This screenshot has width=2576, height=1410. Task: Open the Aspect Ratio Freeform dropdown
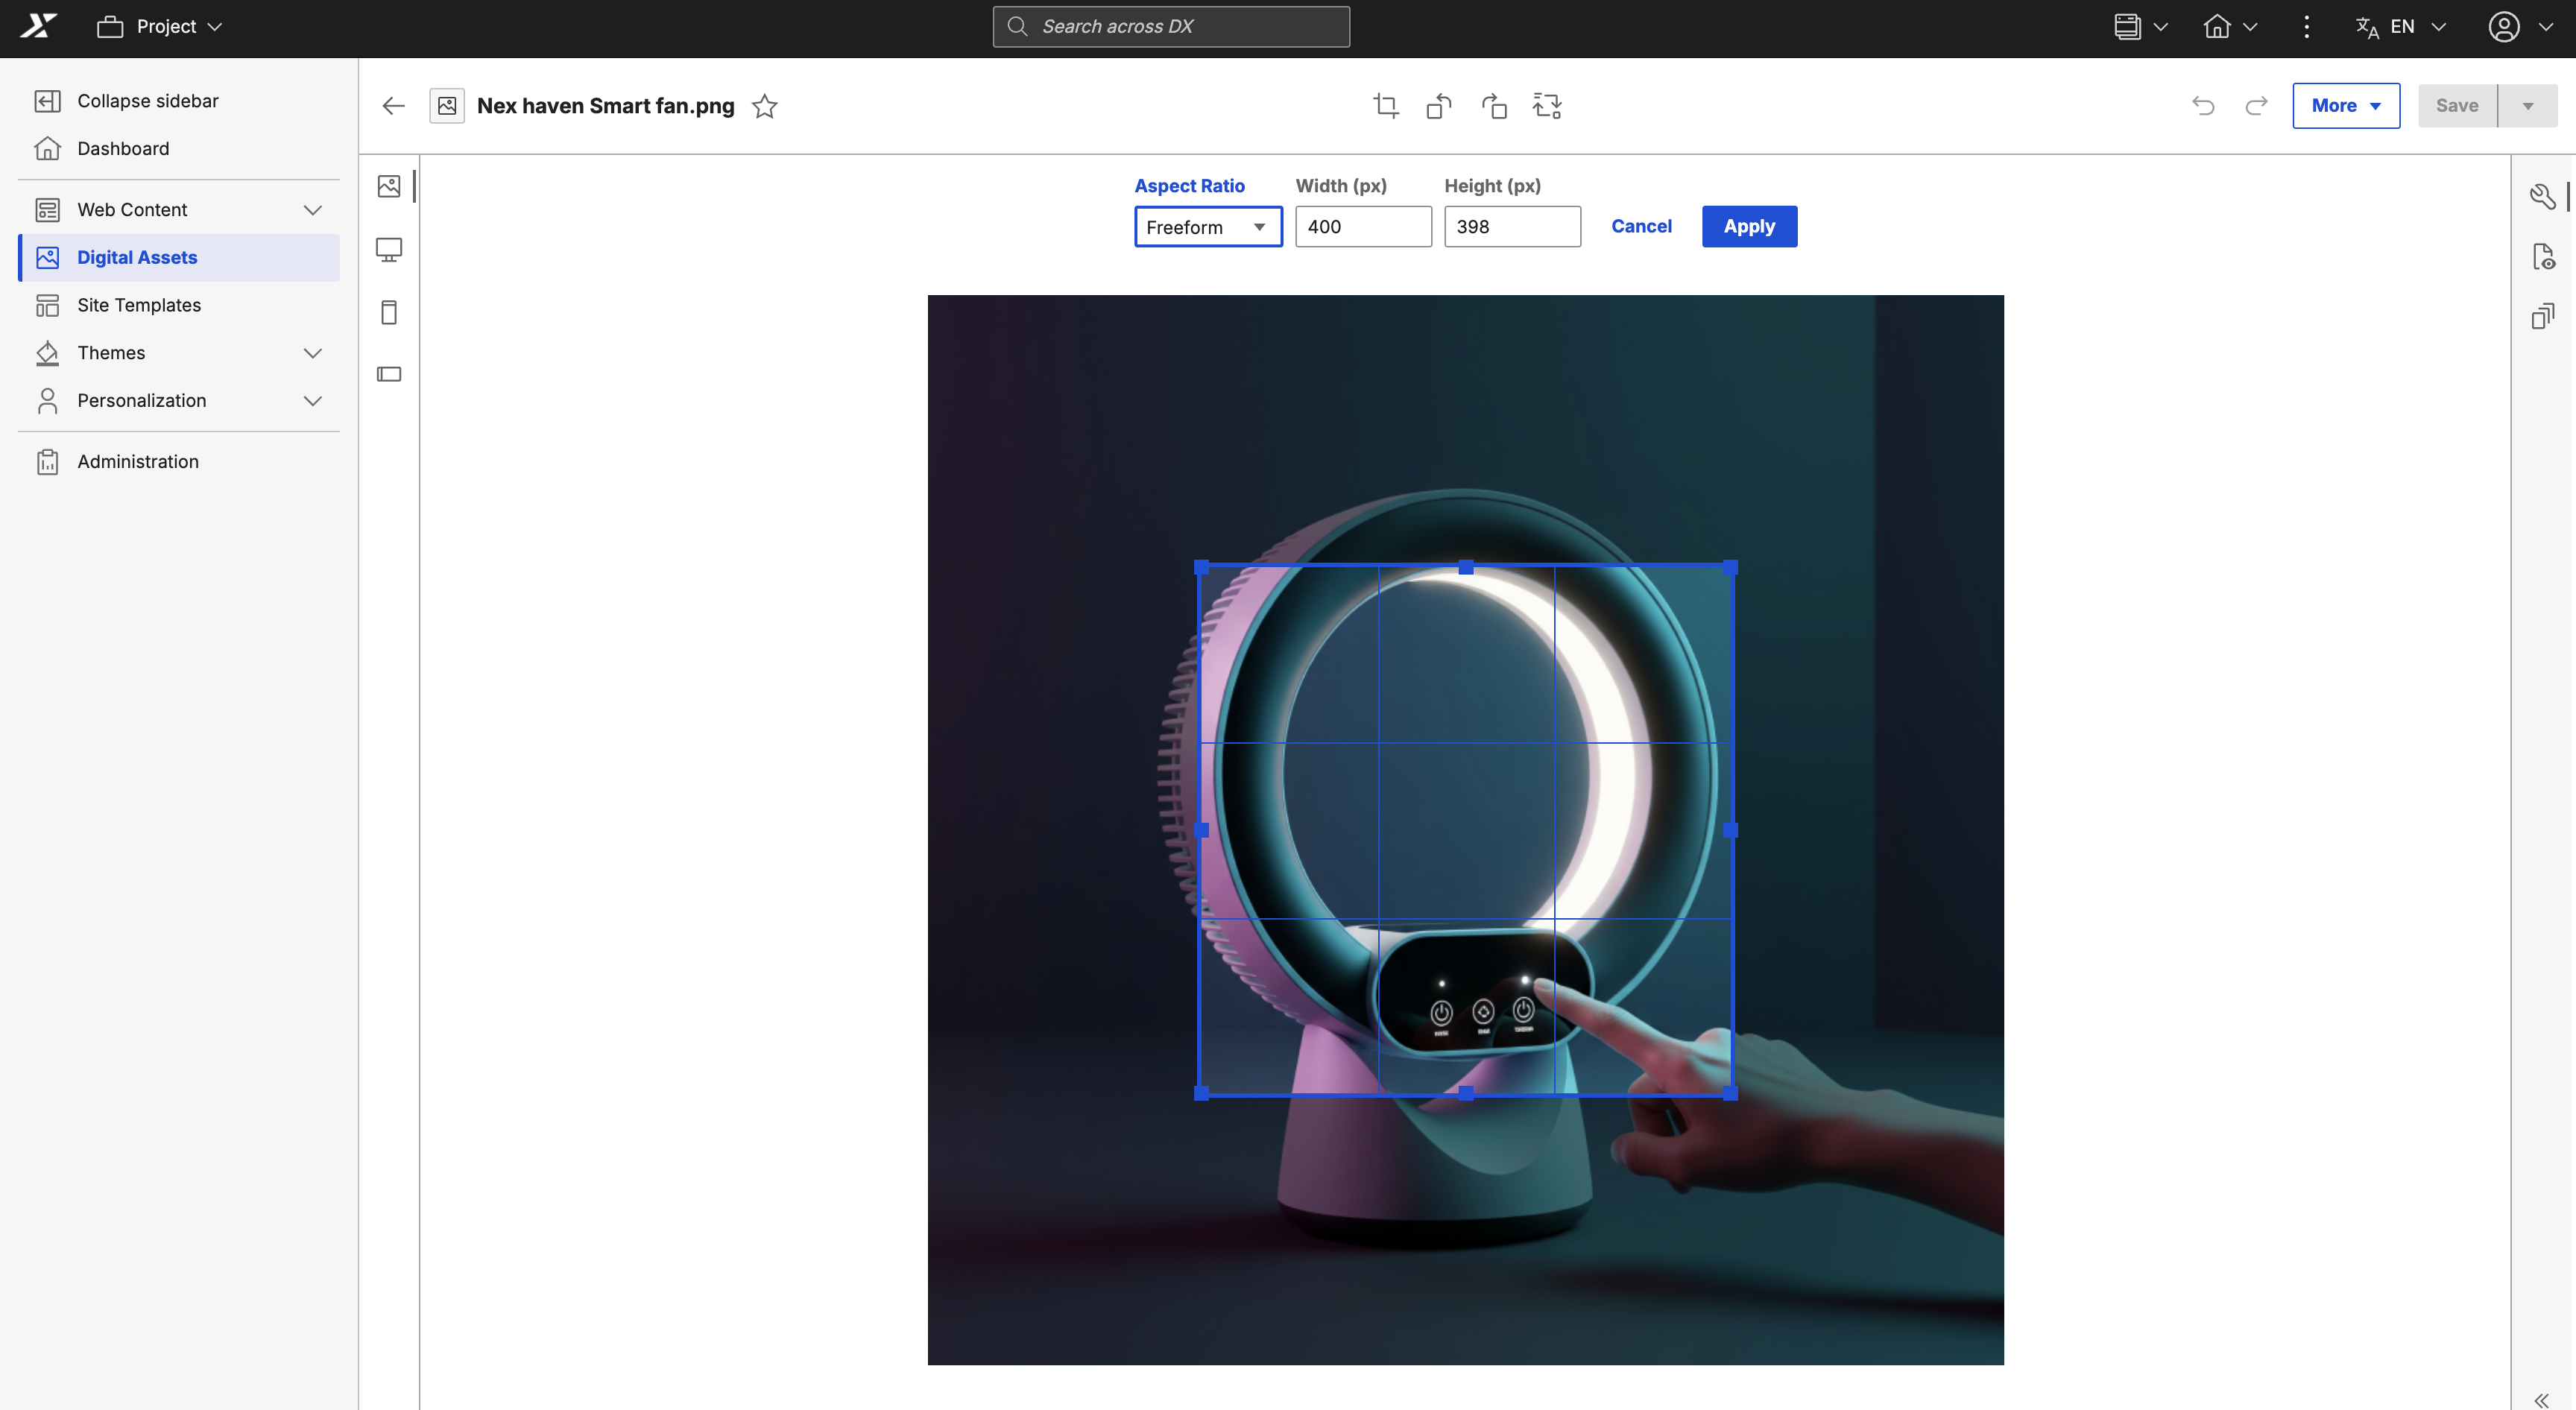[x=1208, y=226]
